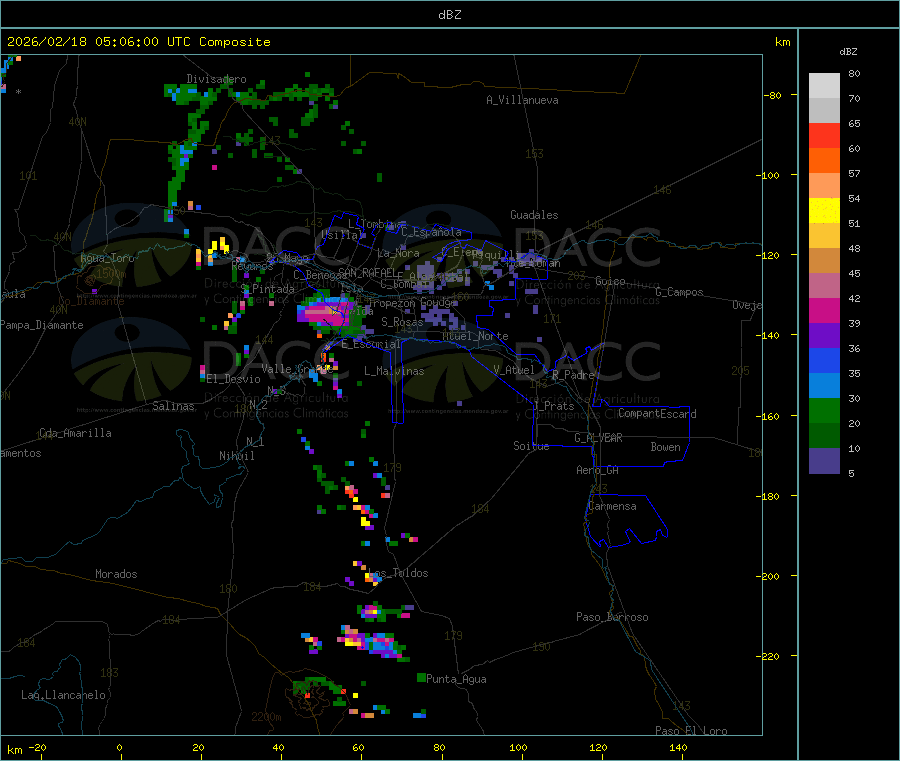Click the V_Atuel location label

514,370
